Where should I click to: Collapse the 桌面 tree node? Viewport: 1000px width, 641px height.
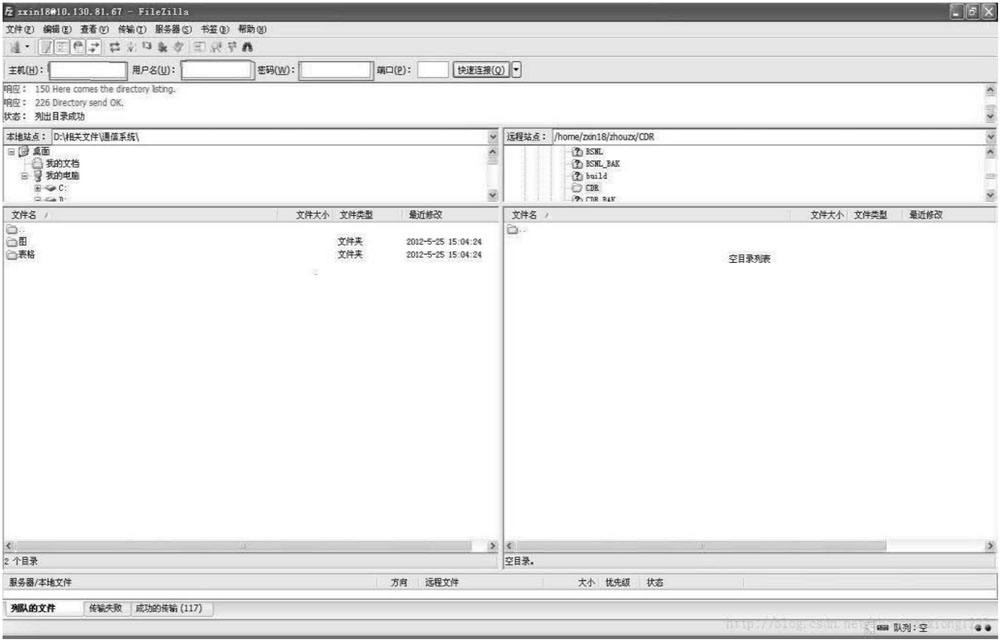point(11,152)
